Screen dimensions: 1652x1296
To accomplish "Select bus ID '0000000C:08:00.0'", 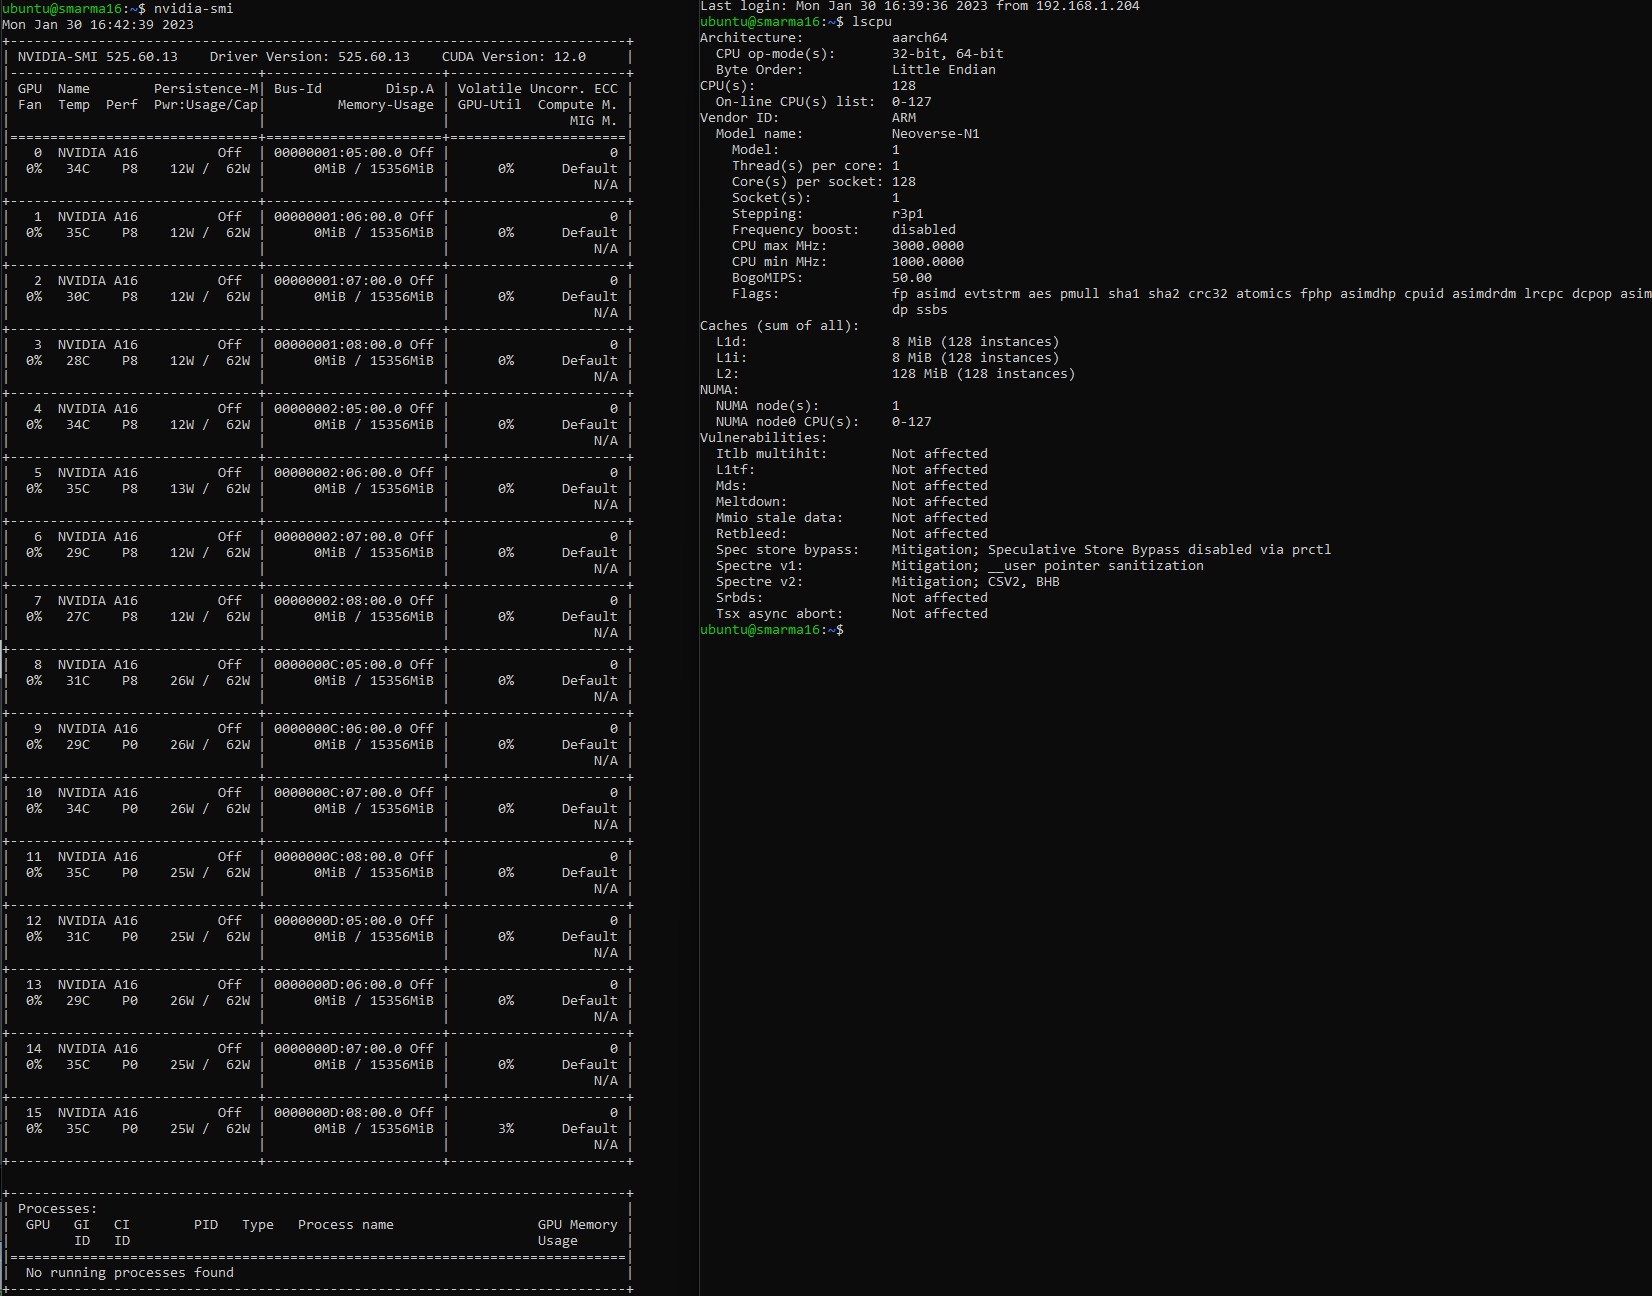I will 338,856.
